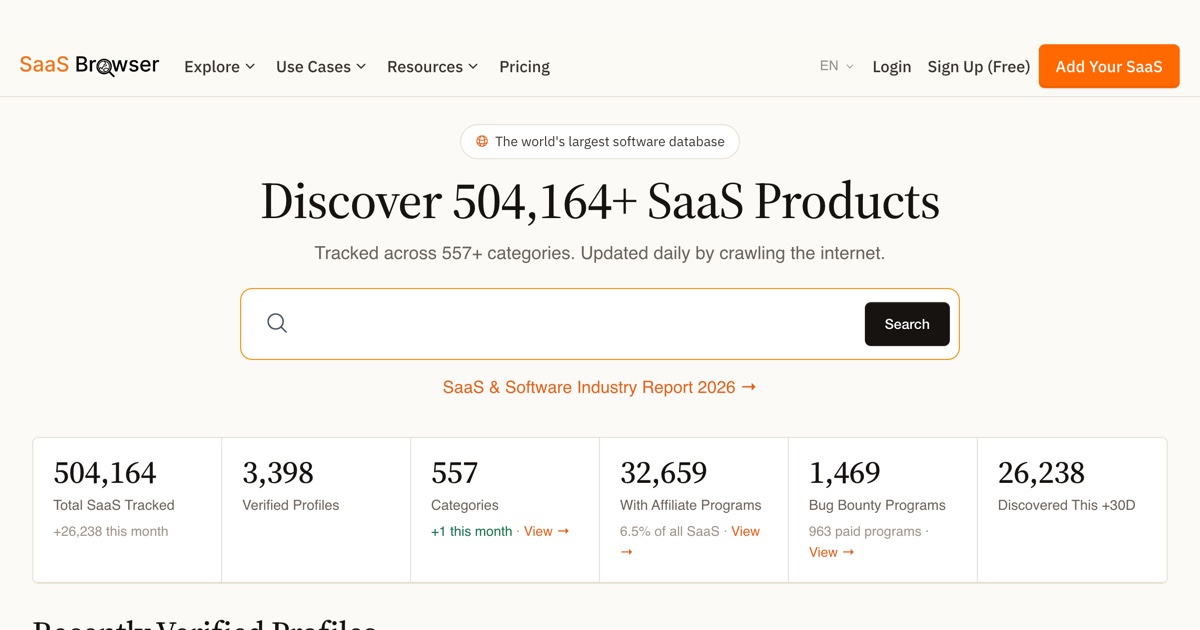Click the Add Your SaaS button
Screen dimensions: 1200x630
(x=1109, y=66)
